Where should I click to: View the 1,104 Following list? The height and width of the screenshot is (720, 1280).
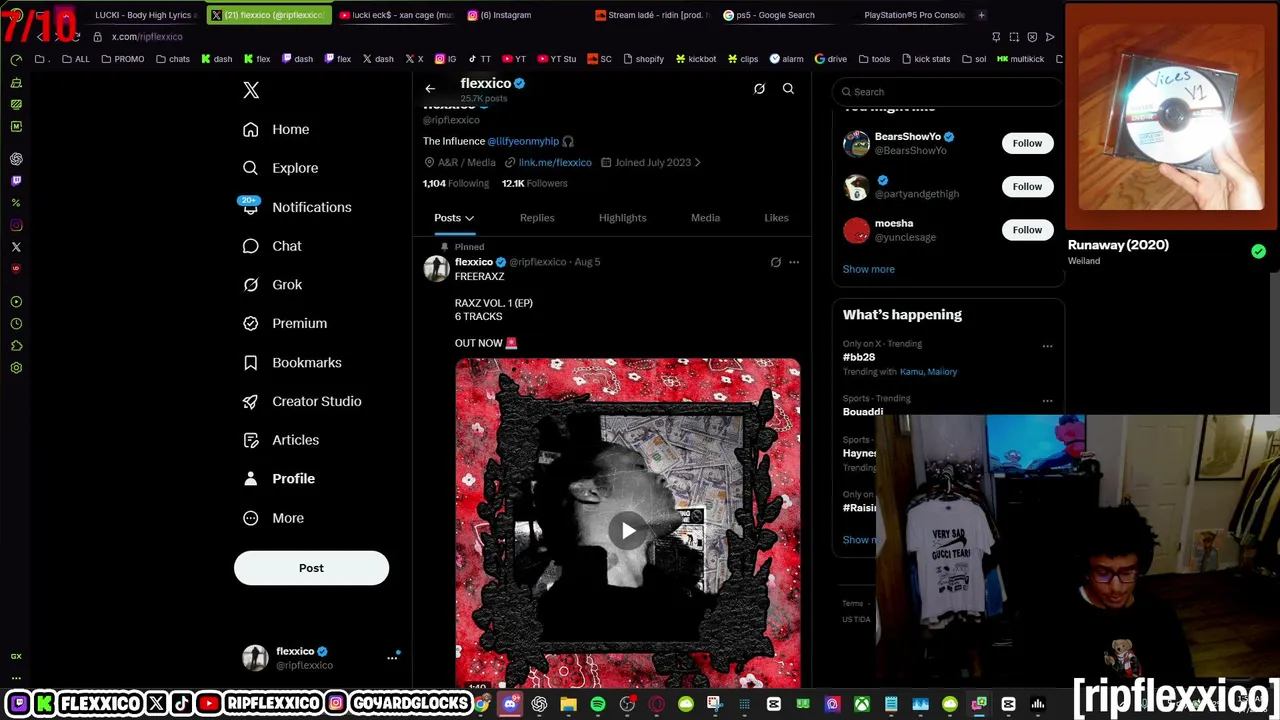pos(456,183)
